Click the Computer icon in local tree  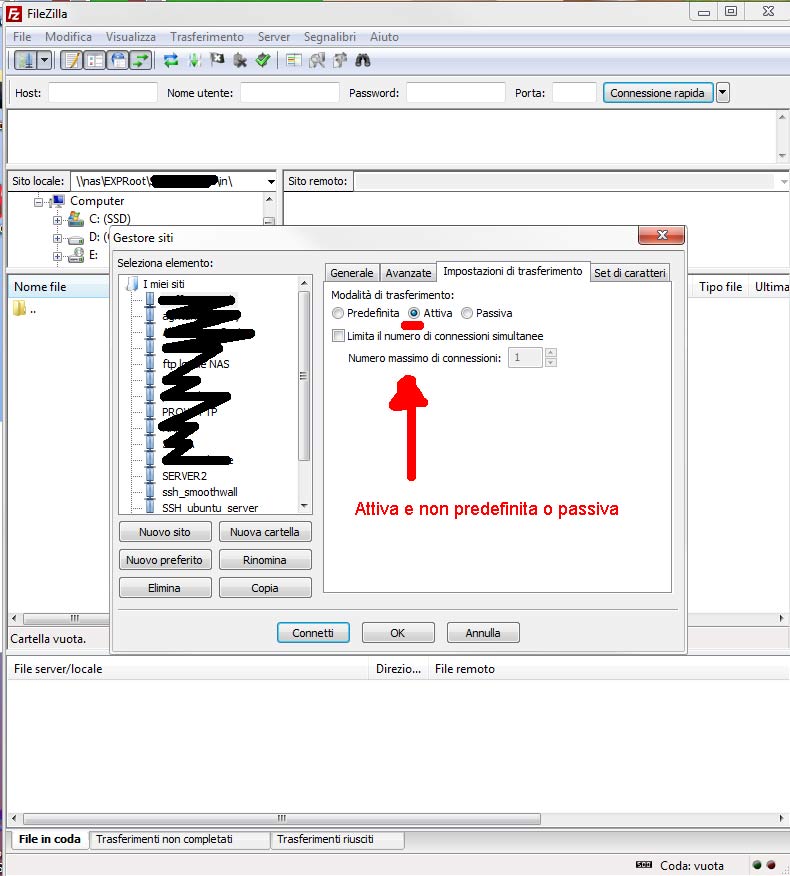(x=58, y=201)
